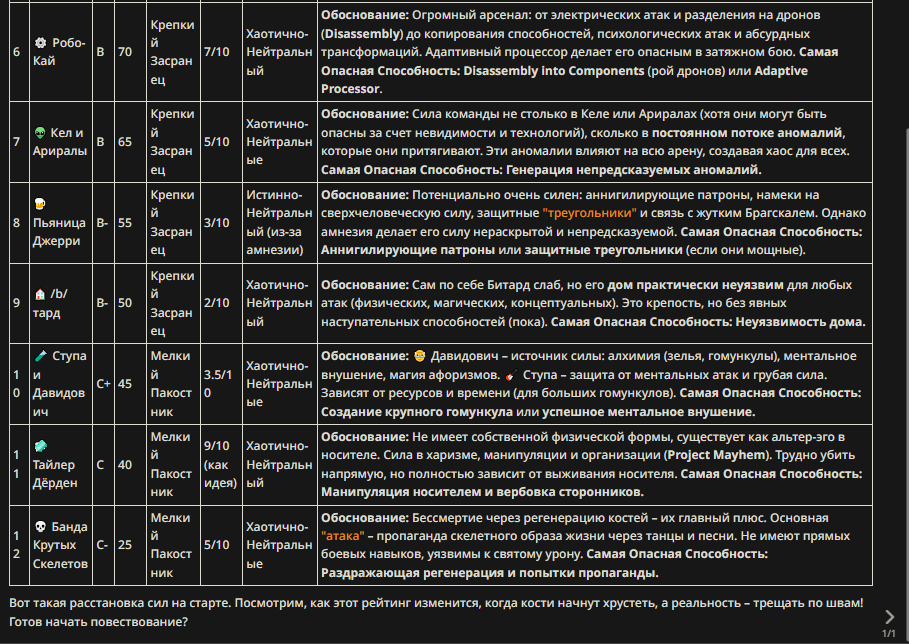Click the score value 25
The image size is (909, 644).
click(125, 545)
